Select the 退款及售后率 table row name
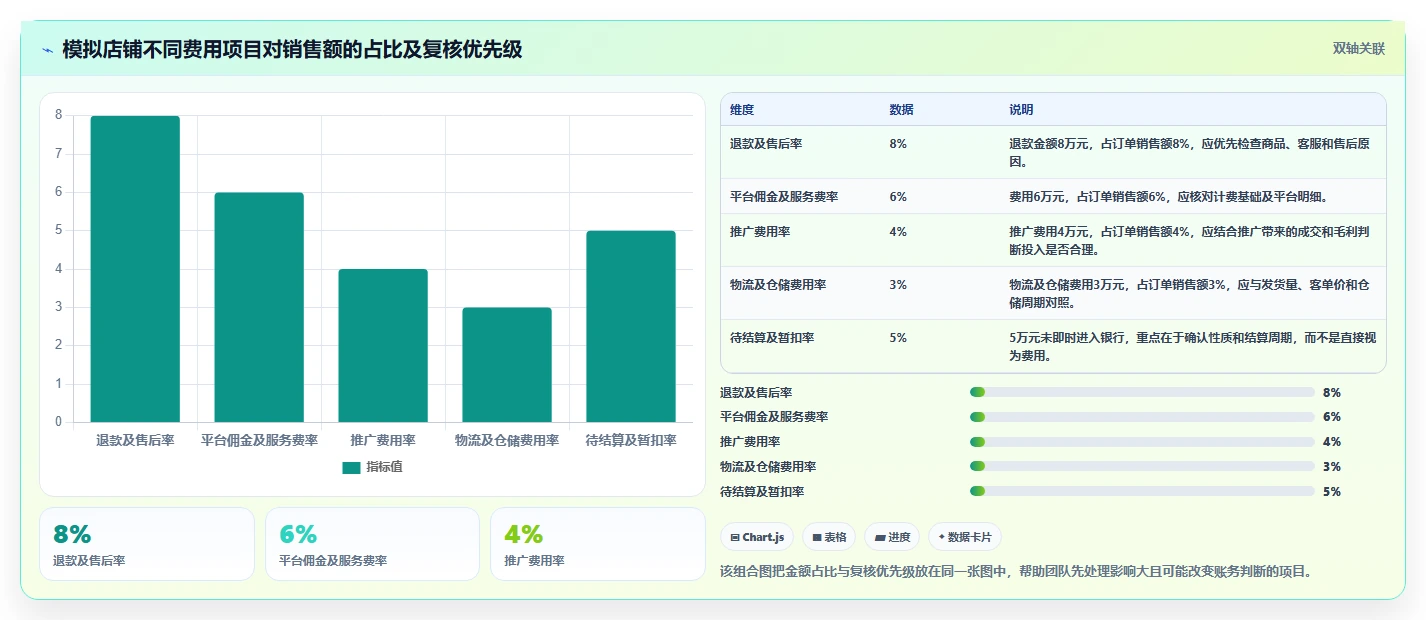 click(766, 144)
